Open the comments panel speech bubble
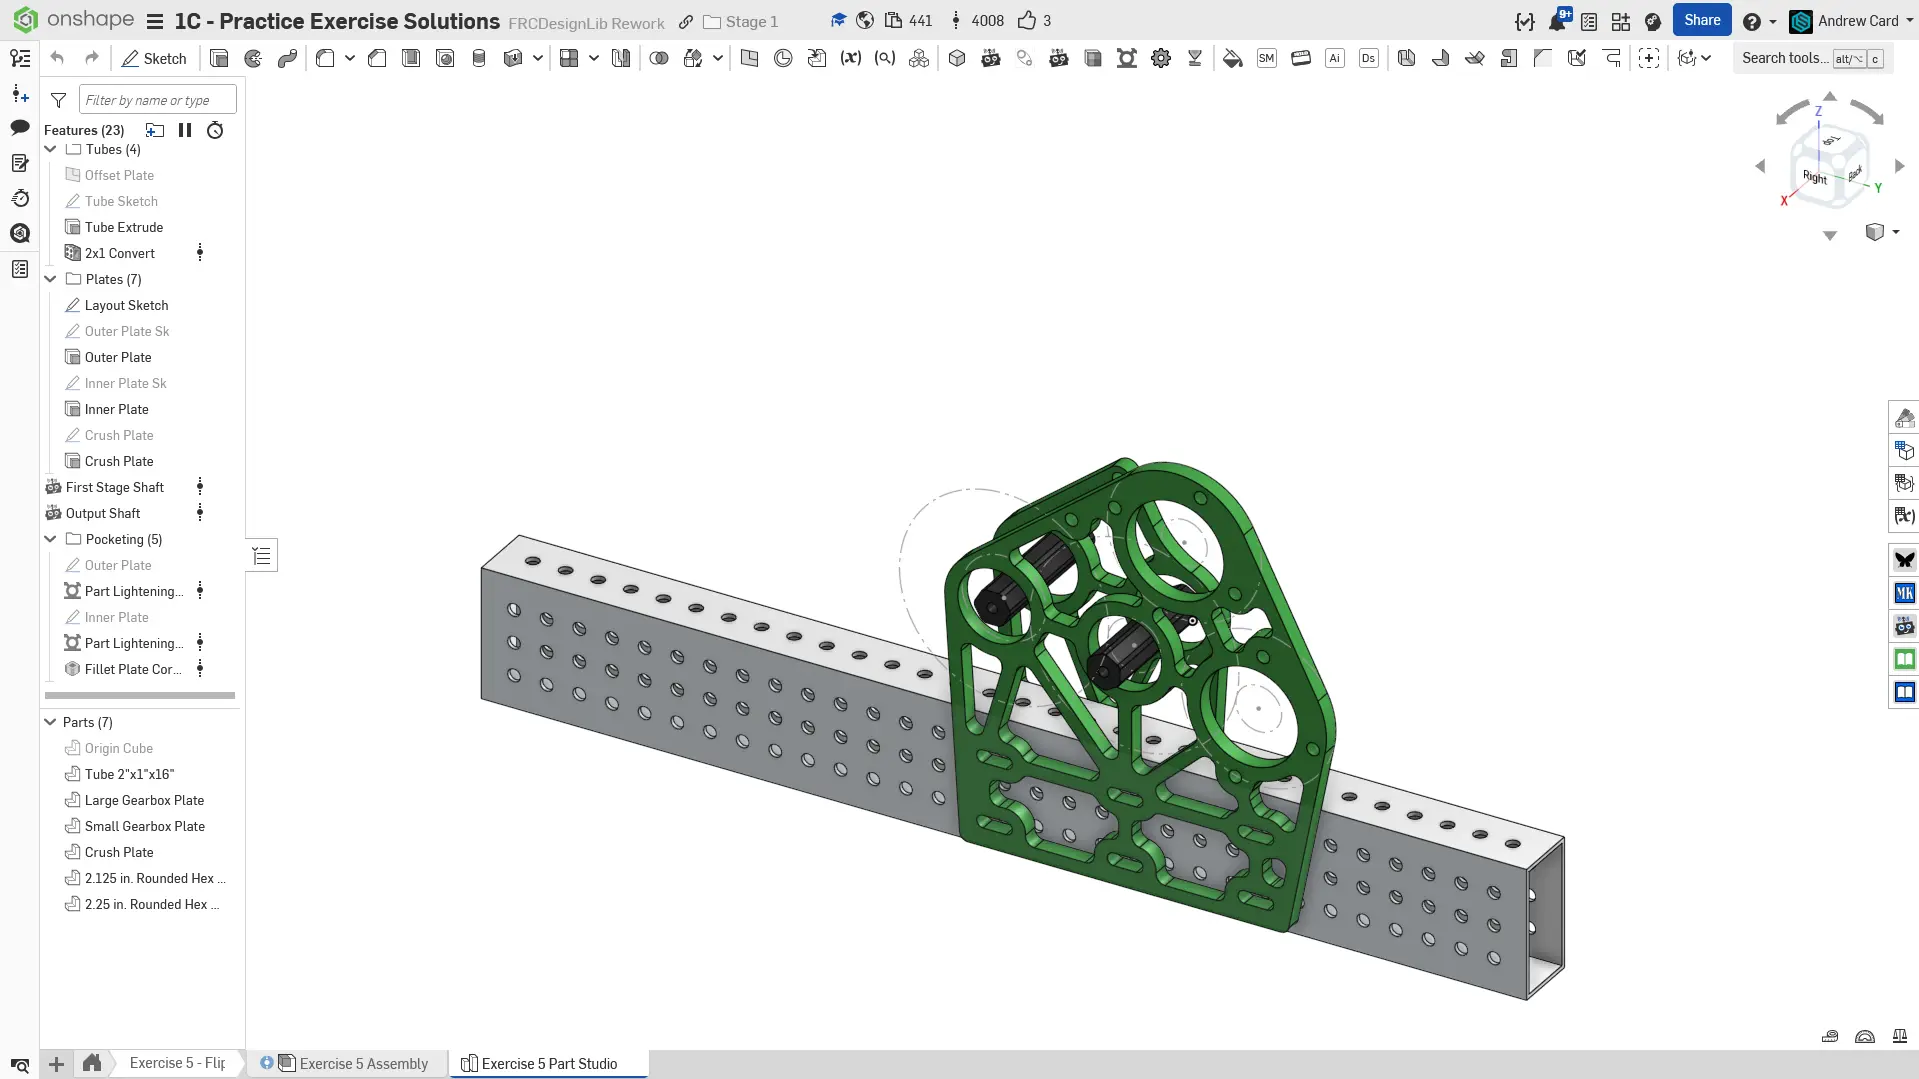 tap(19, 127)
